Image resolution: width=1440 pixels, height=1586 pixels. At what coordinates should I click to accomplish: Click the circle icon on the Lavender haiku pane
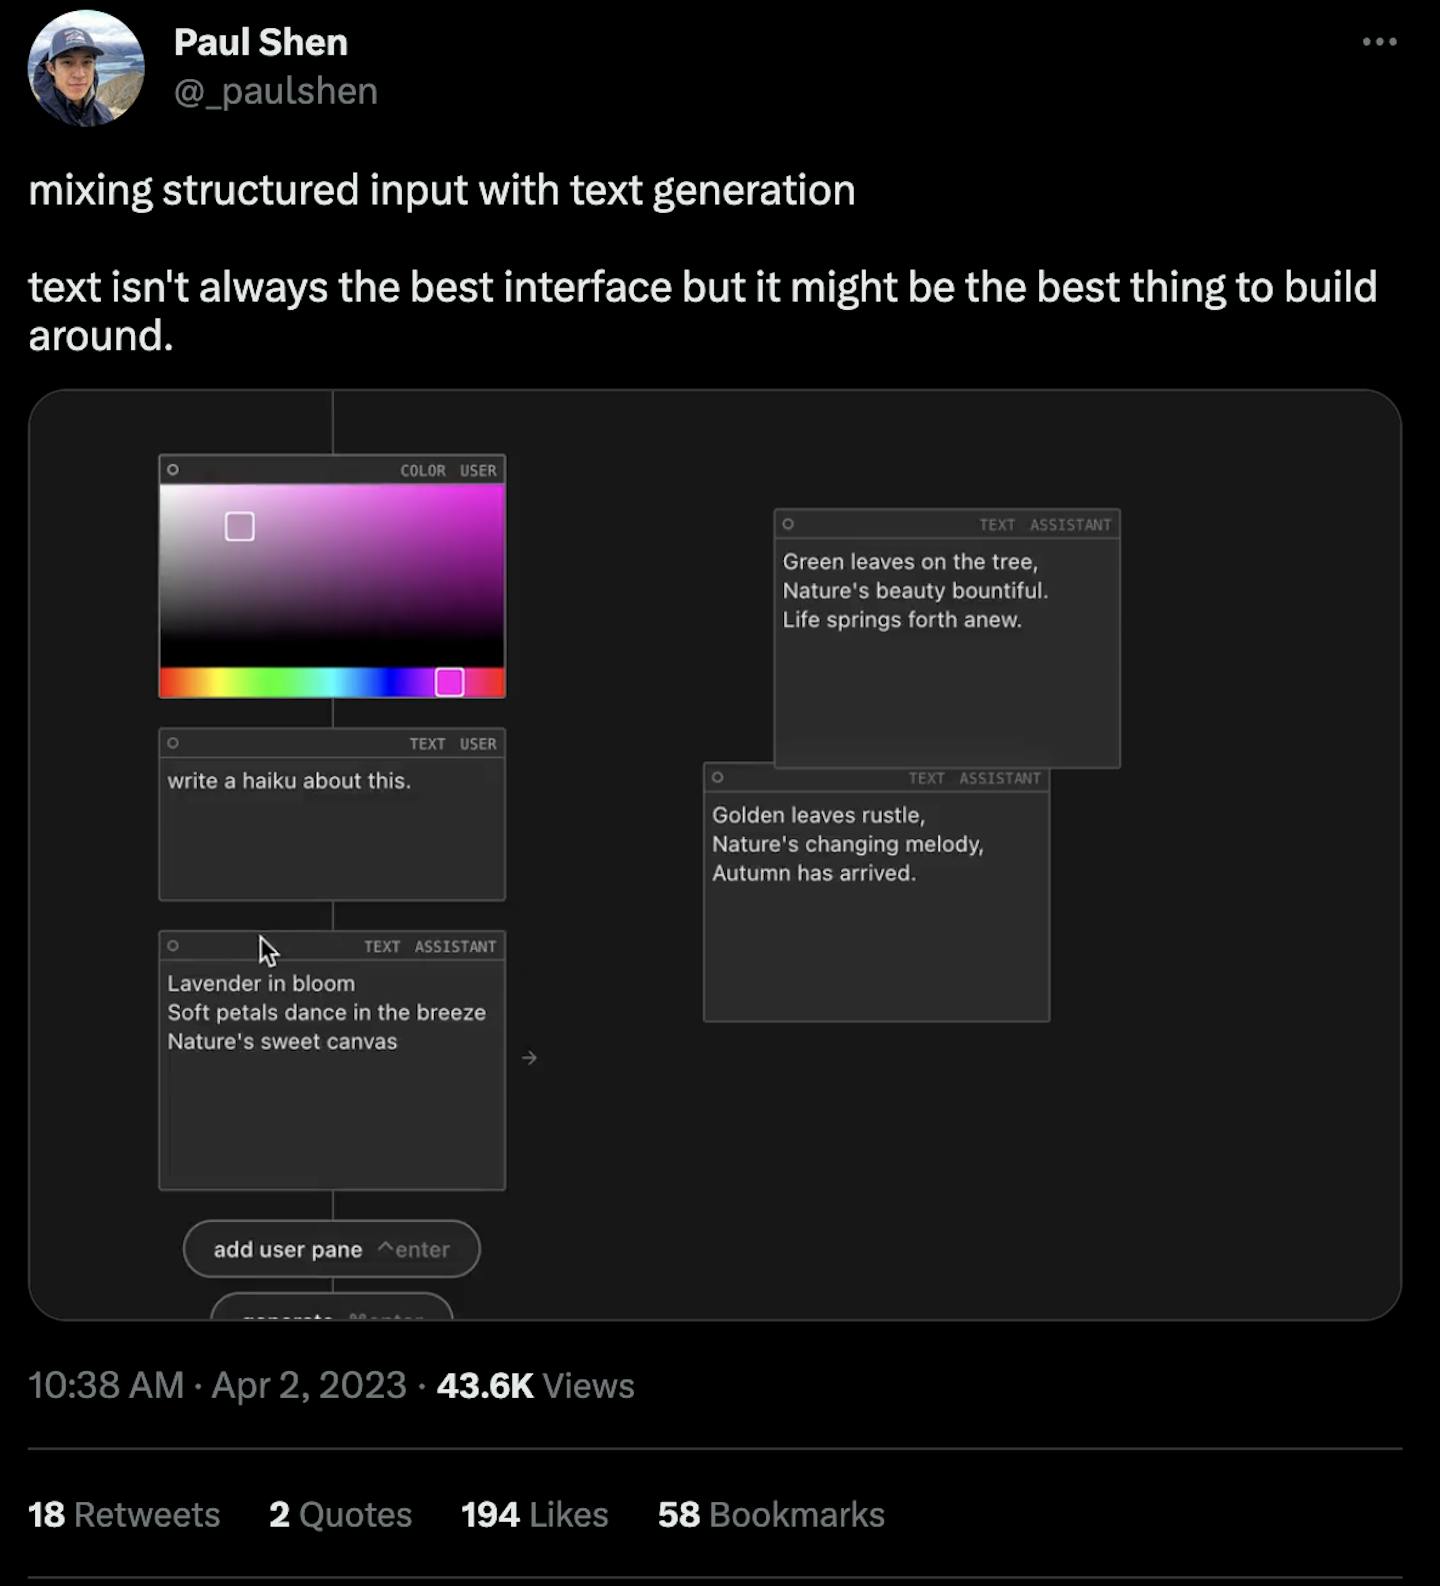tap(173, 946)
